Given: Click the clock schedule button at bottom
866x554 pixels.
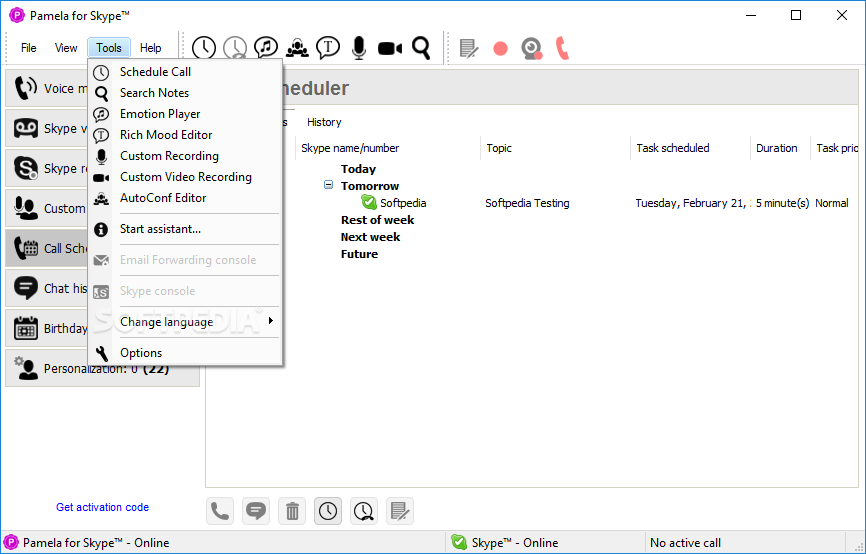Looking at the screenshot, I should tap(328, 511).
